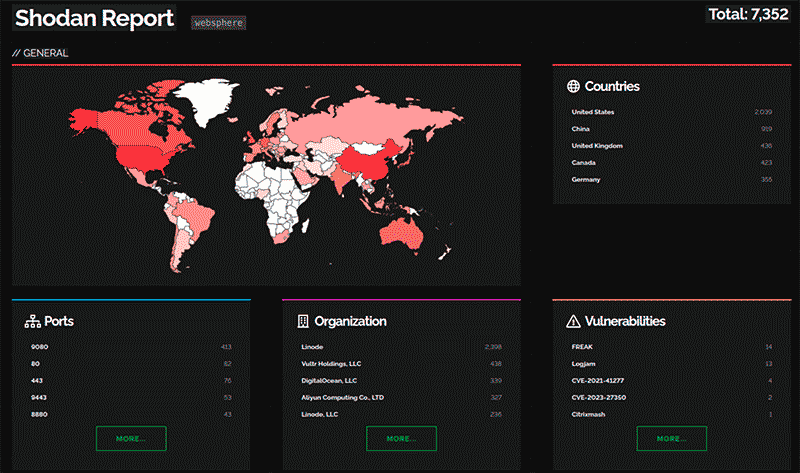Click the Shodan Report title

[x=94, y=18]
